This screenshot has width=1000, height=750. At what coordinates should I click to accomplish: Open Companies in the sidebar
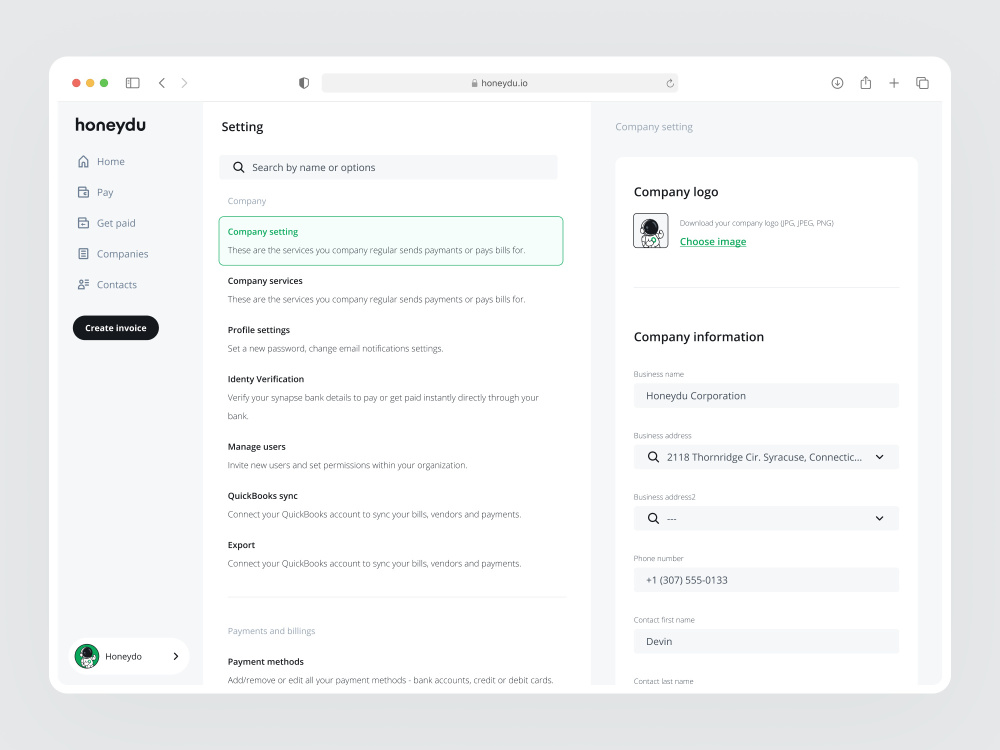(112, 254)
